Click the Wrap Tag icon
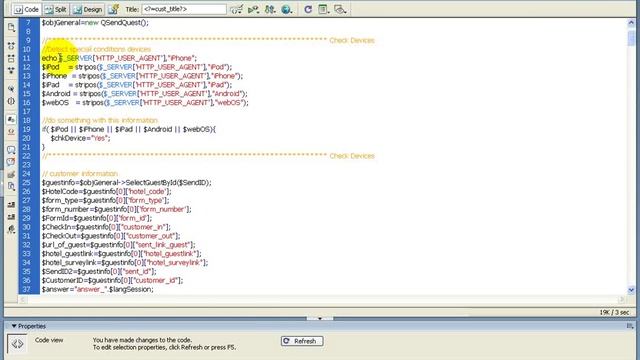 click(x=11, y=175)
